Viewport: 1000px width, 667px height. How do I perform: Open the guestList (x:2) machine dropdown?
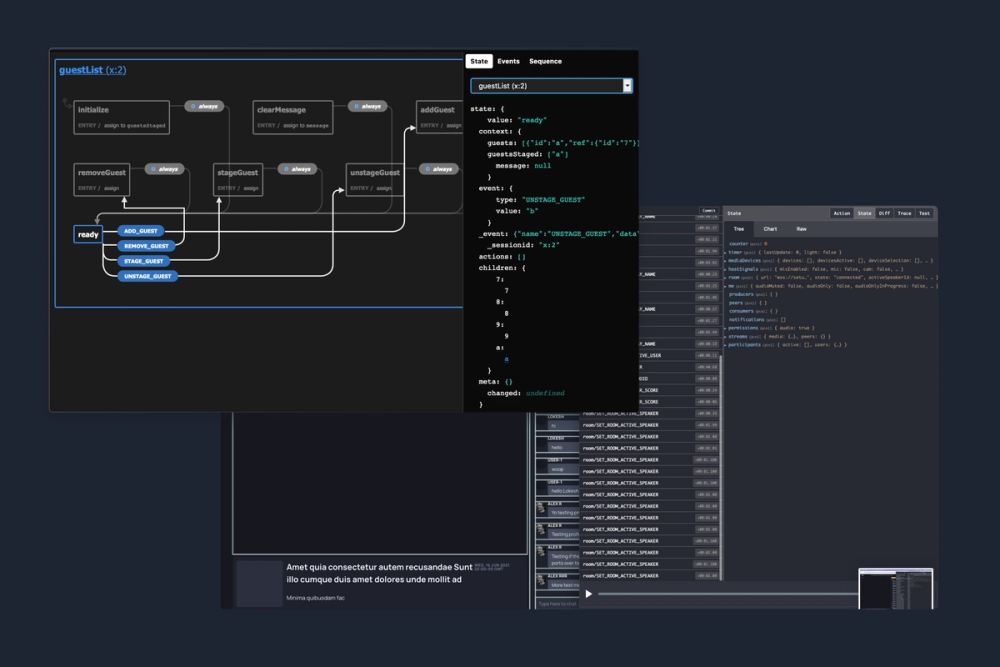[x=551, y=86]
